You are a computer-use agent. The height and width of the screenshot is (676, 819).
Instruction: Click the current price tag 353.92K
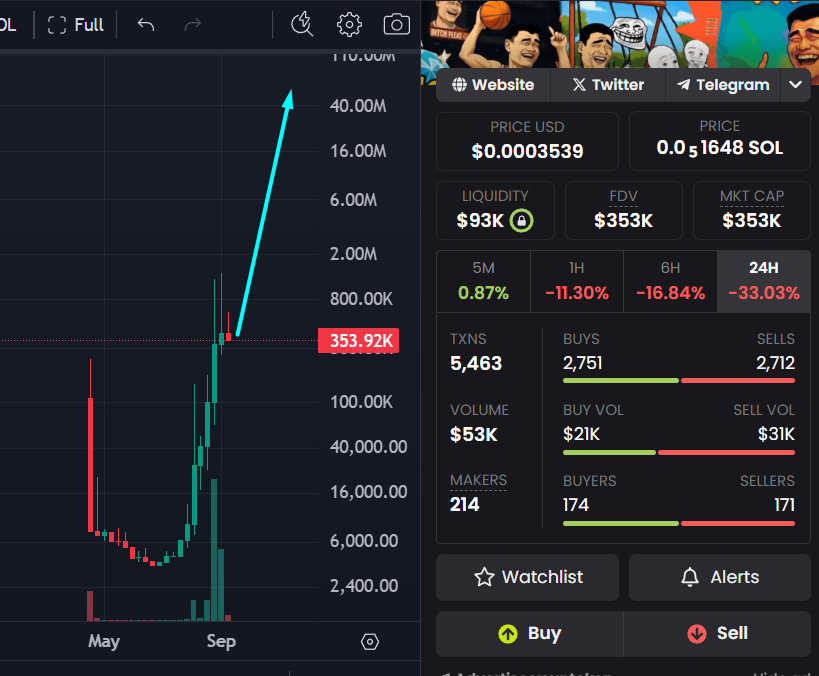[x=358, y=341]
